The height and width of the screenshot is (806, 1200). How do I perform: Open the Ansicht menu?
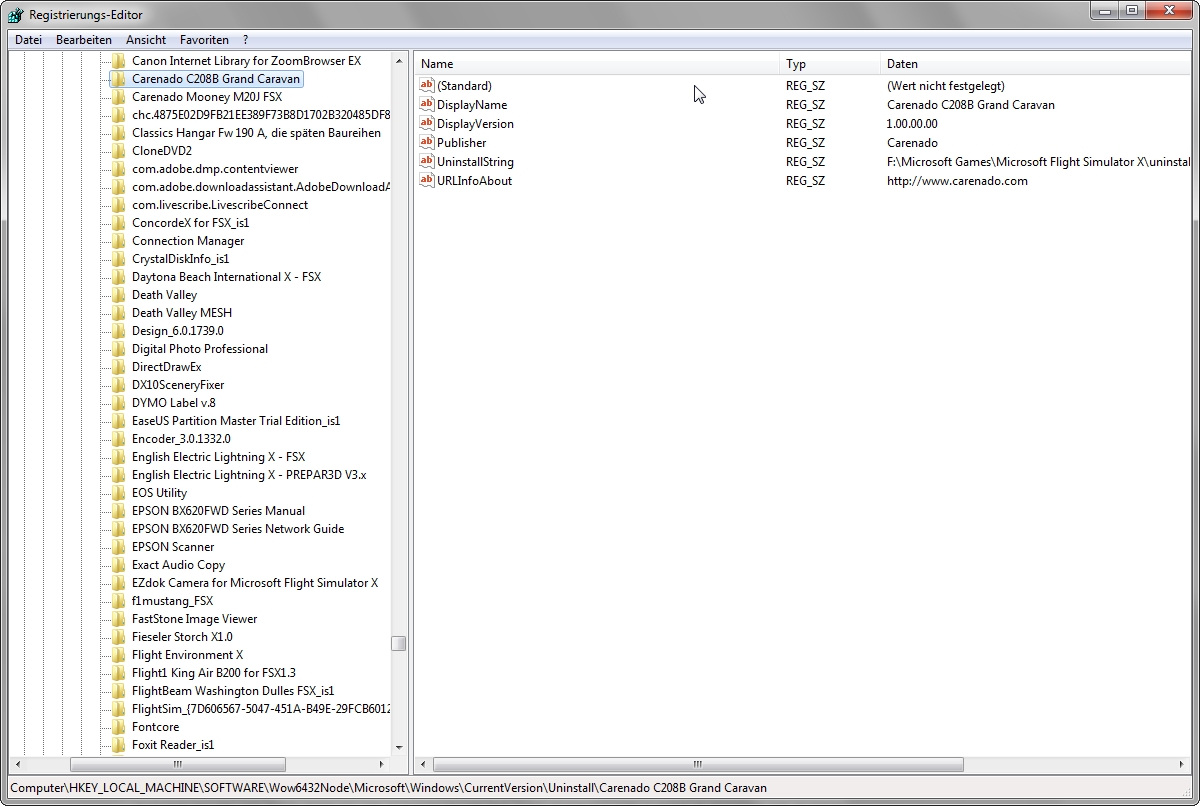pyautogui.click(x=146, y=40)
